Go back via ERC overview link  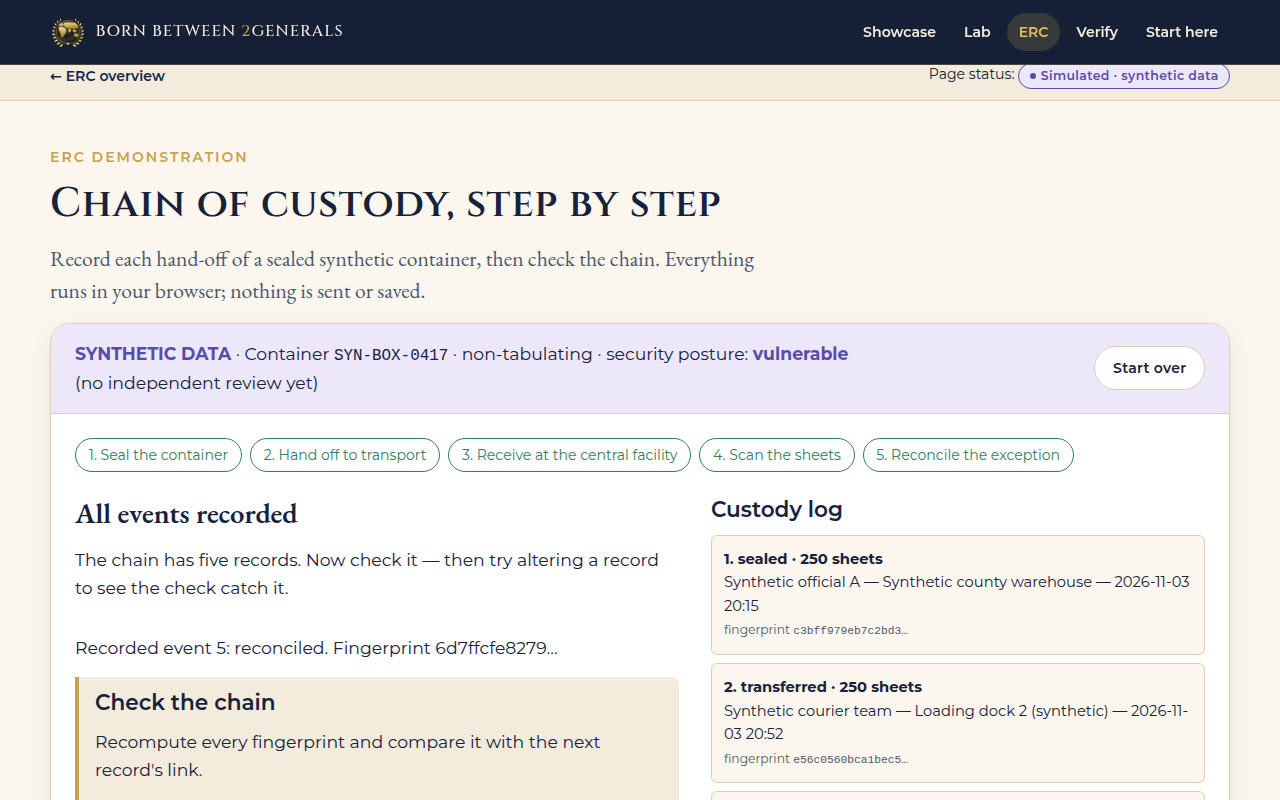pos(108,76)
